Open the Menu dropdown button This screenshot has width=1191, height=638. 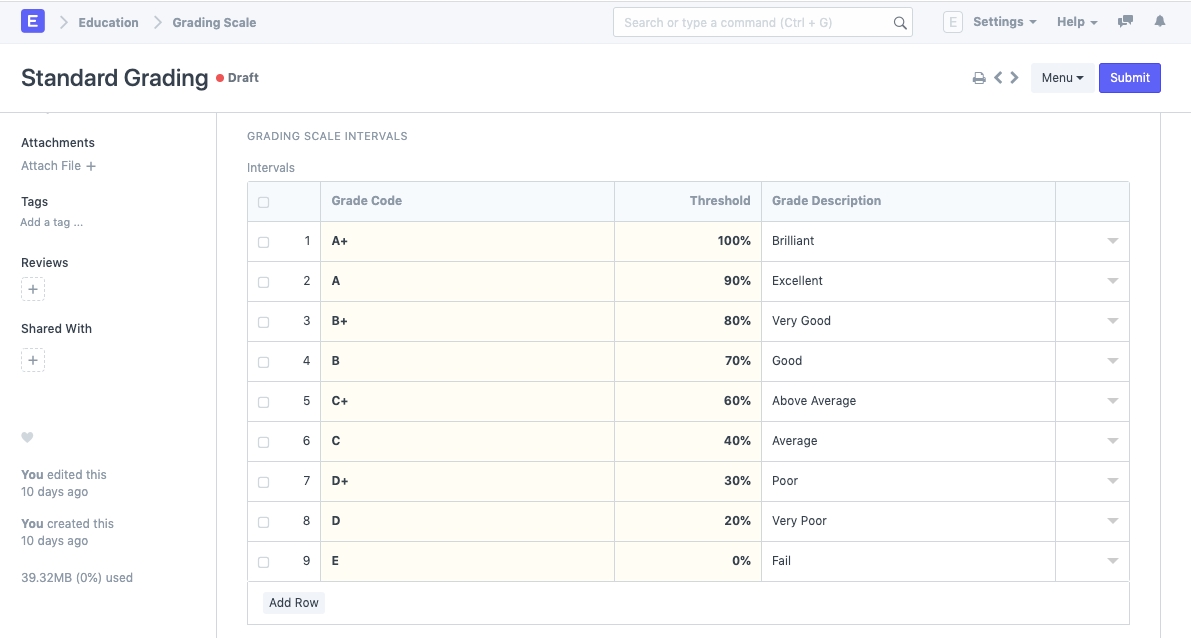pos(1062,78)
